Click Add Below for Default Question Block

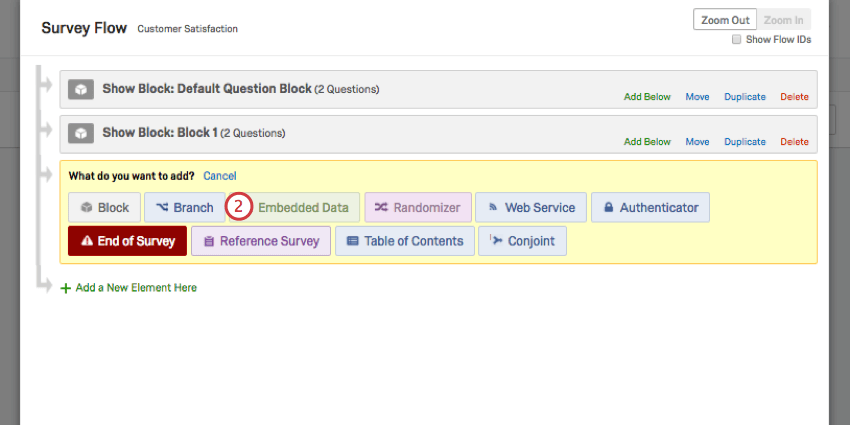point(647,97)
